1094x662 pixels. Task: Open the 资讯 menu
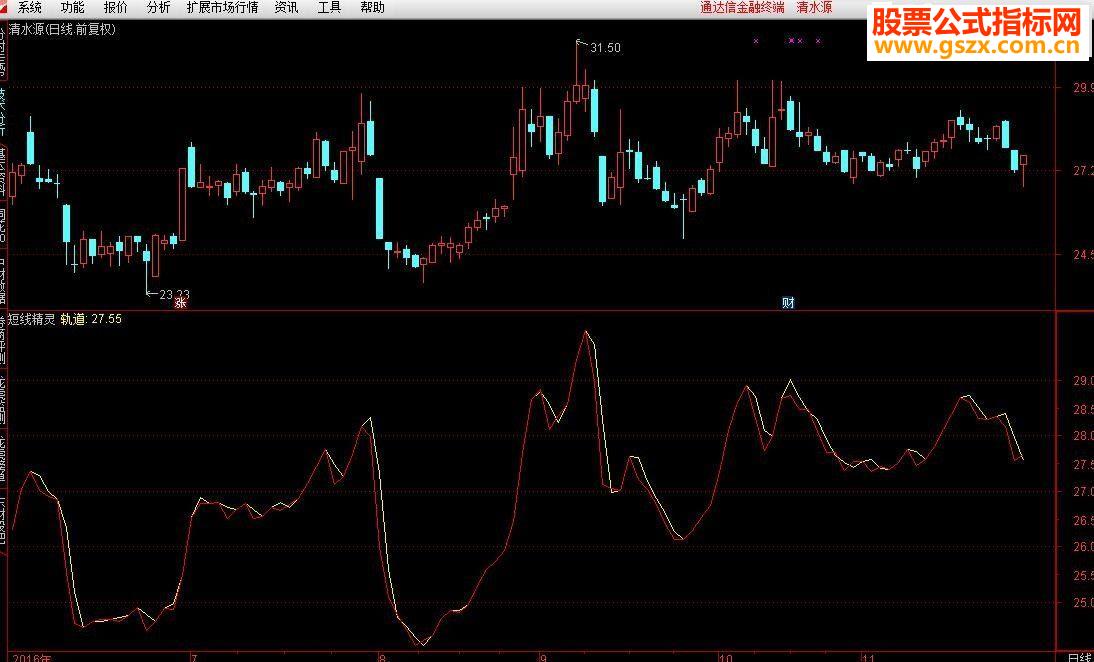287,8
